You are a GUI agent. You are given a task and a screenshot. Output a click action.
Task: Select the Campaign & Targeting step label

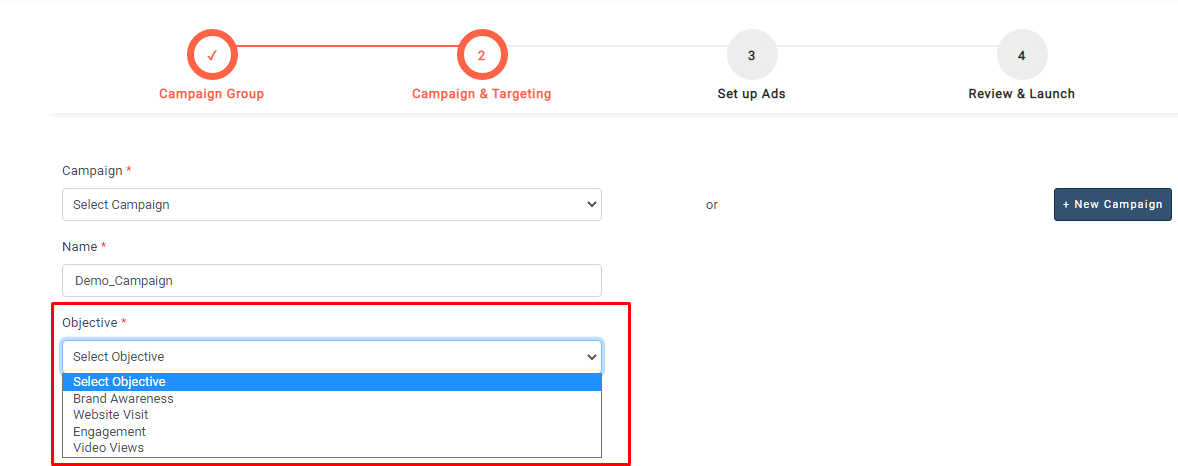482,94
